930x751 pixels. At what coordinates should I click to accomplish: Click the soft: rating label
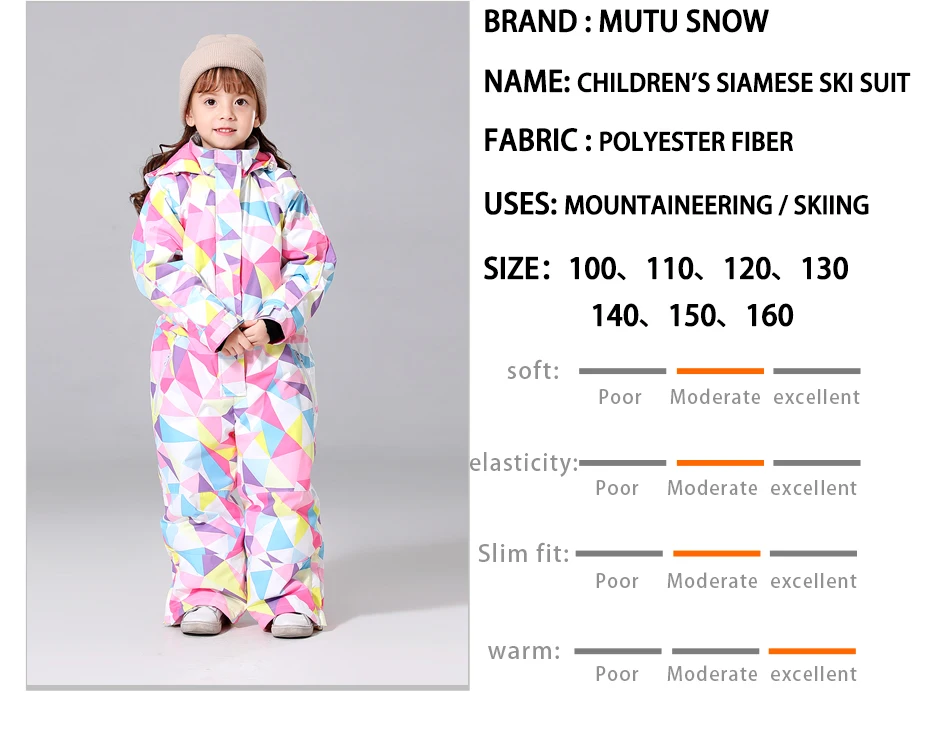coord(533,371)
